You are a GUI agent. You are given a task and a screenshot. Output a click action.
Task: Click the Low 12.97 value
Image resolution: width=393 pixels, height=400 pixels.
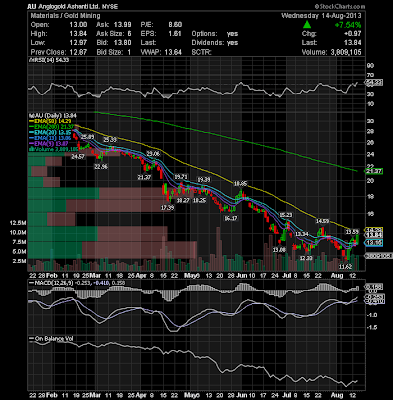[79, 43]
